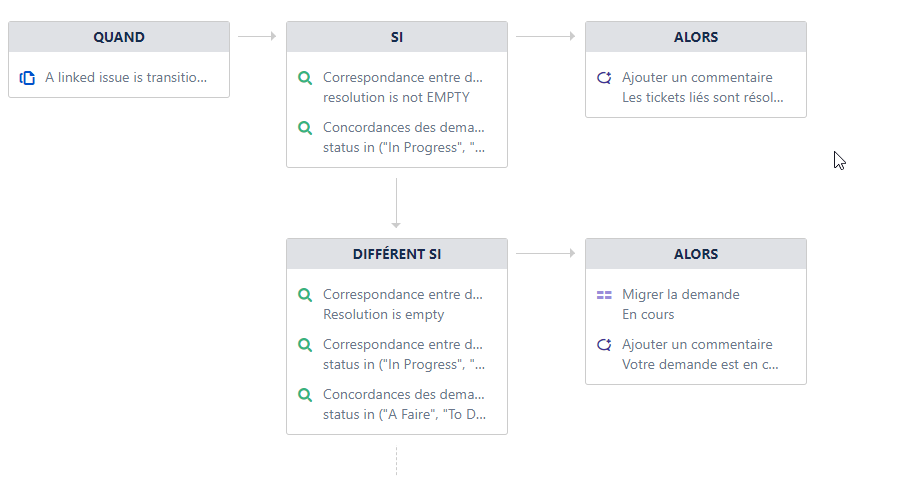Open the 'status in ("A Faire"...' condition text
This screenshot has width=908, height=477.
point(404,414)
